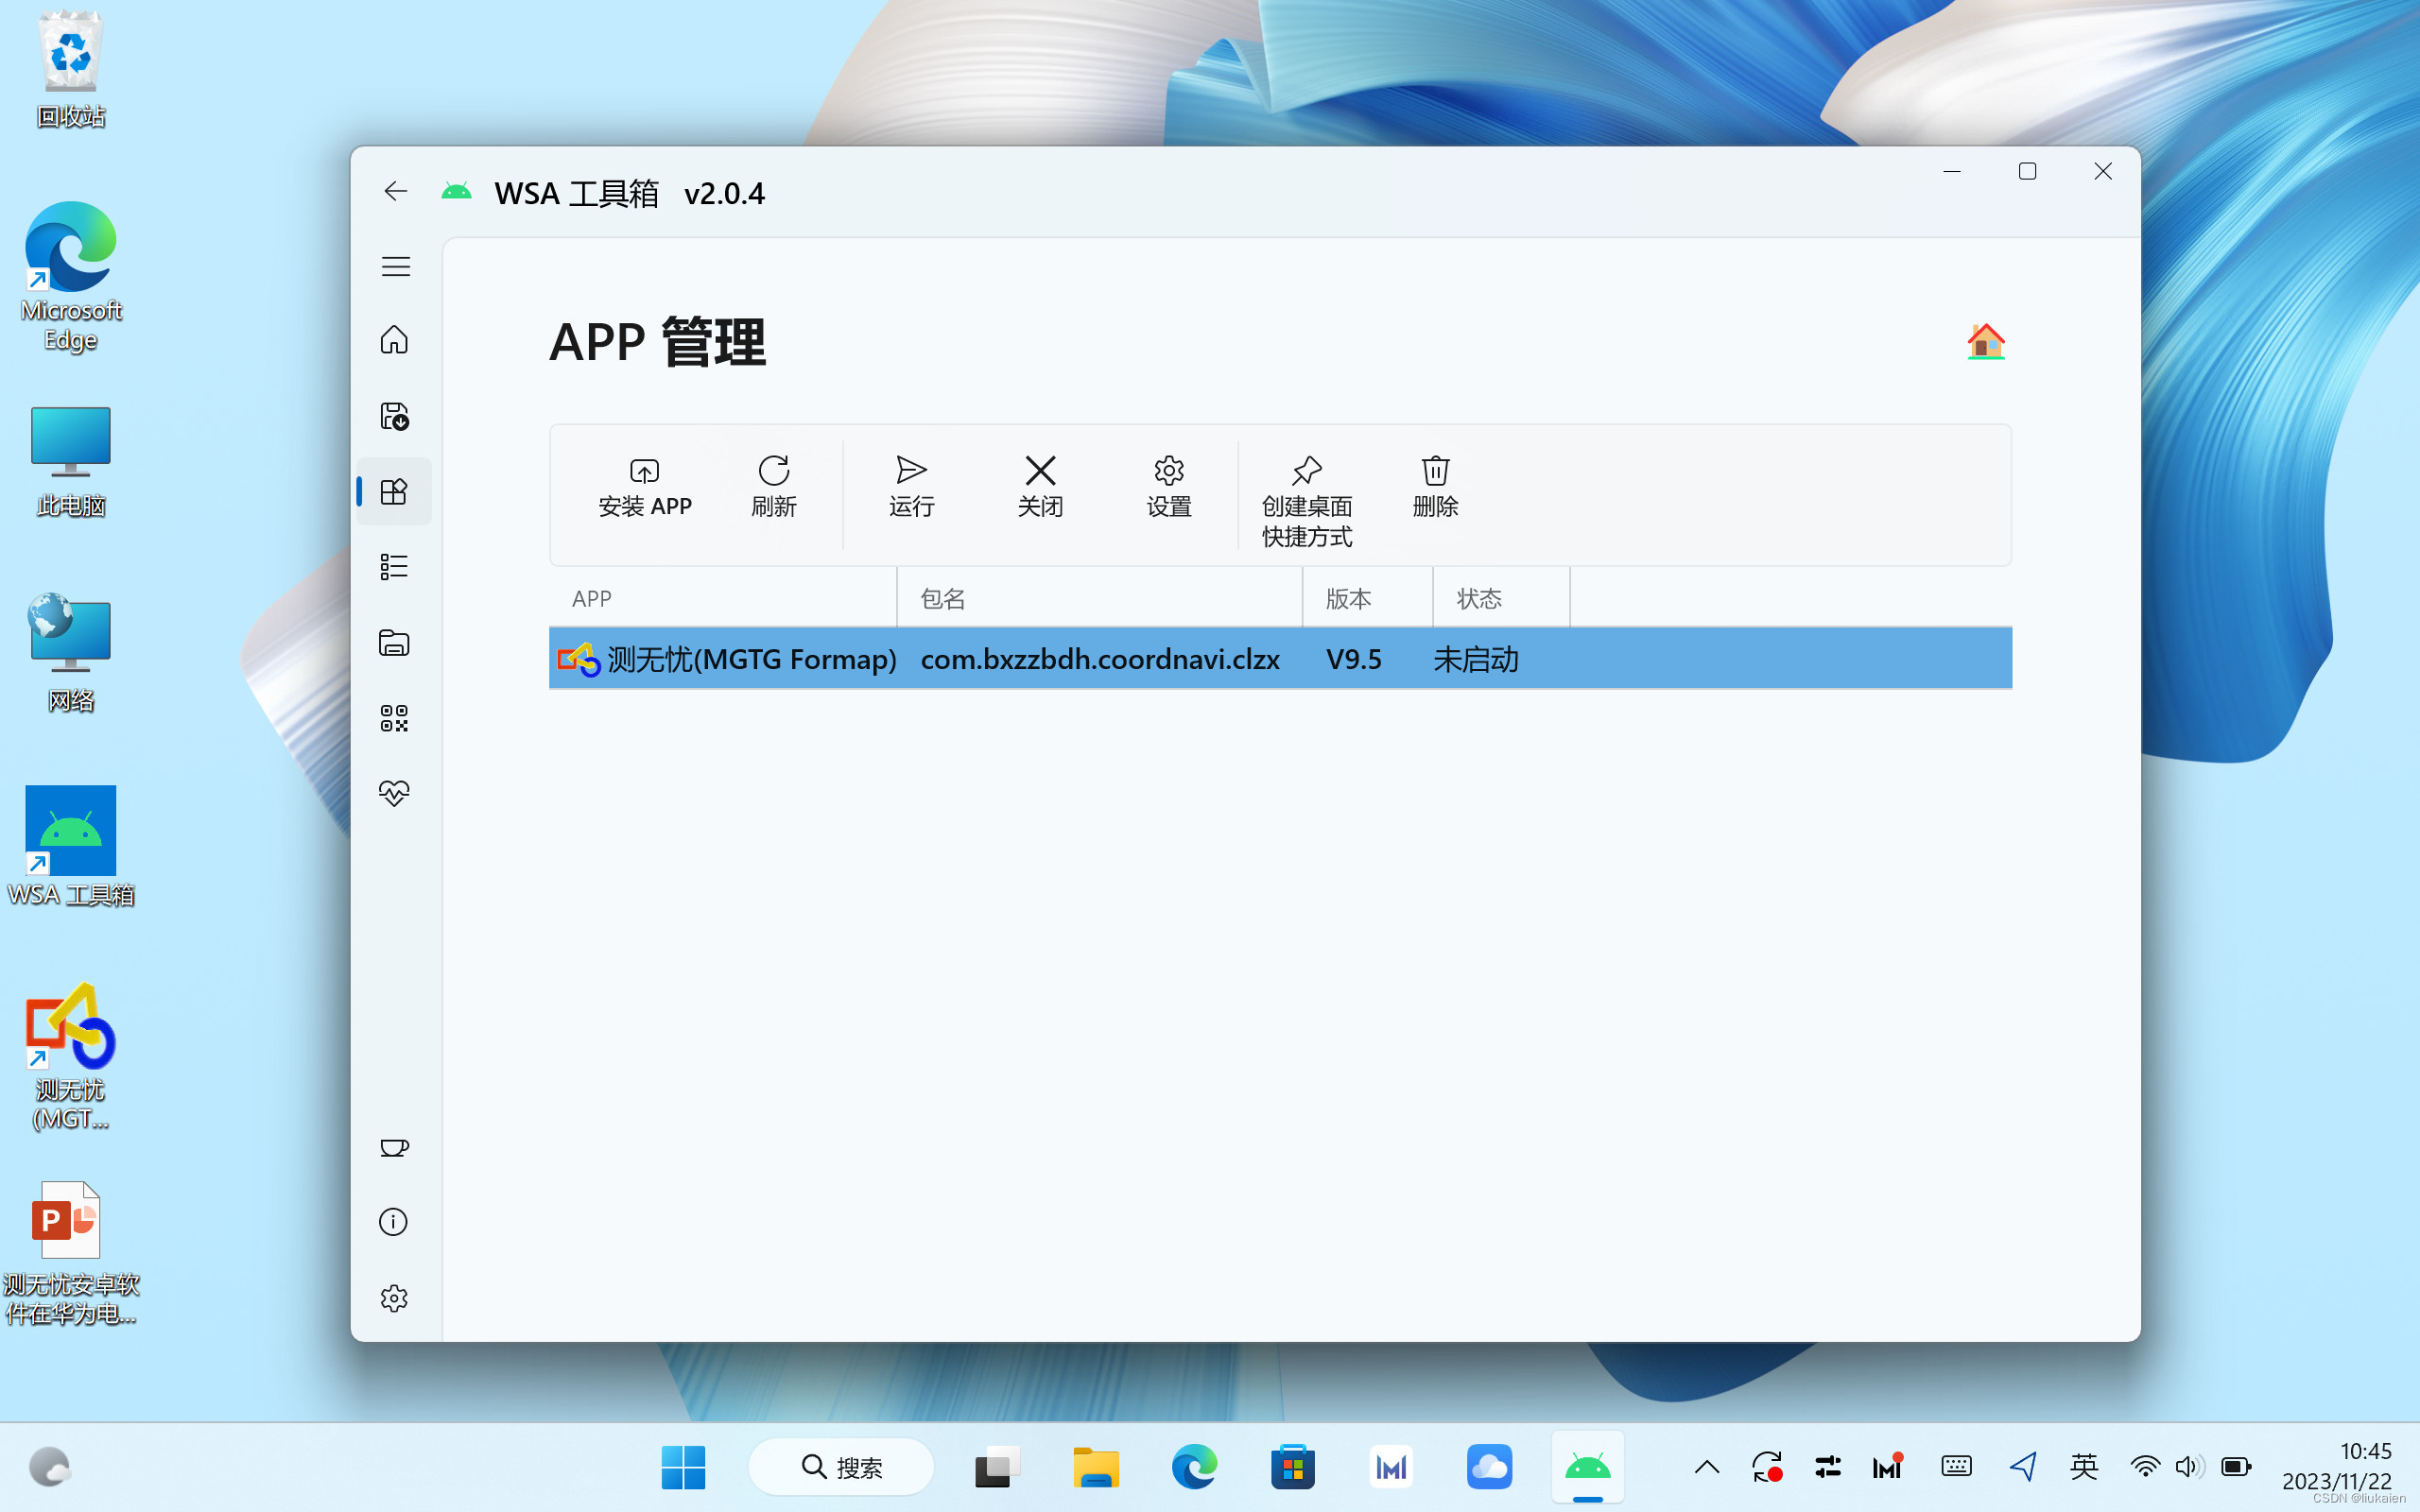Open the blue M app on taskbar
Screen dimensions: 2420x1512
coord(1391,1467)
